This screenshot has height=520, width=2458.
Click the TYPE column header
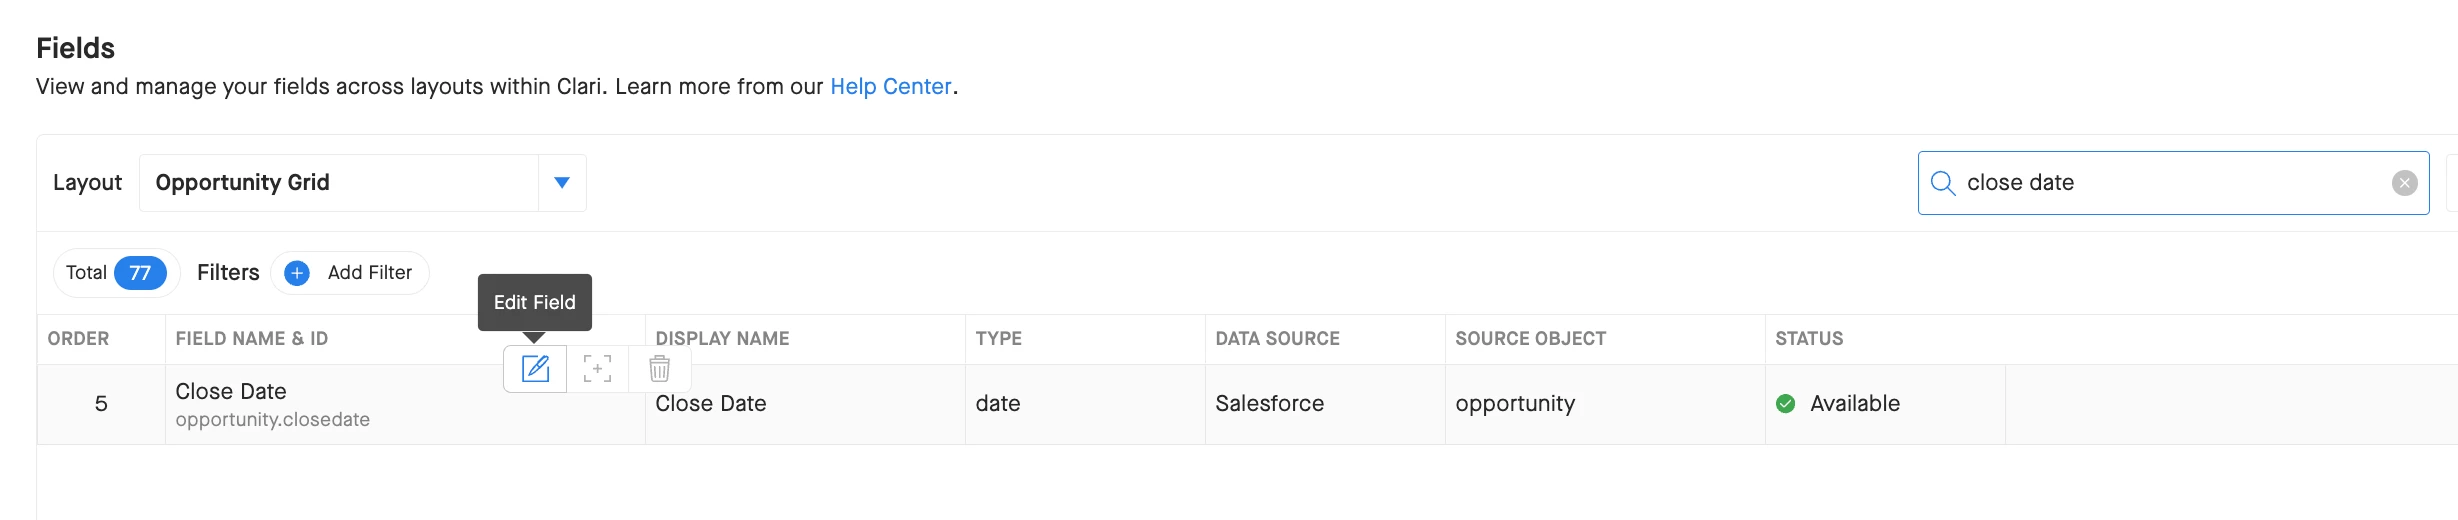[998, 339]
